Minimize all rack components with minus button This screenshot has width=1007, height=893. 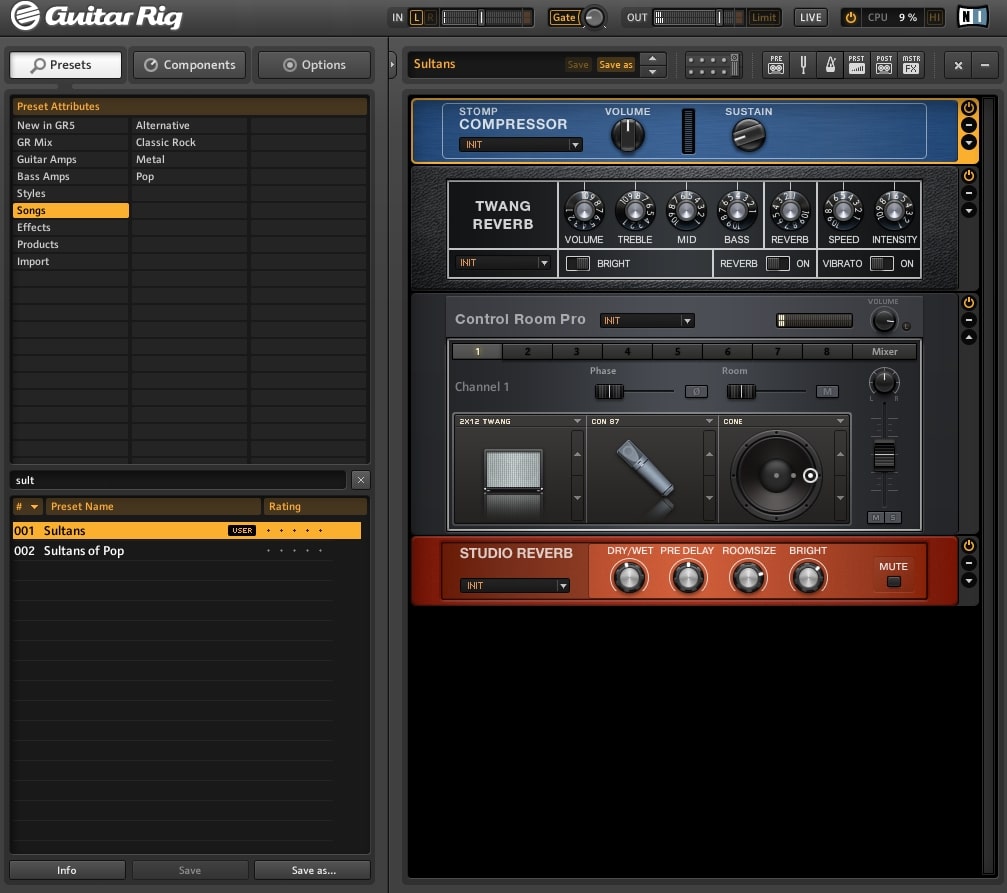coord(985,65)
